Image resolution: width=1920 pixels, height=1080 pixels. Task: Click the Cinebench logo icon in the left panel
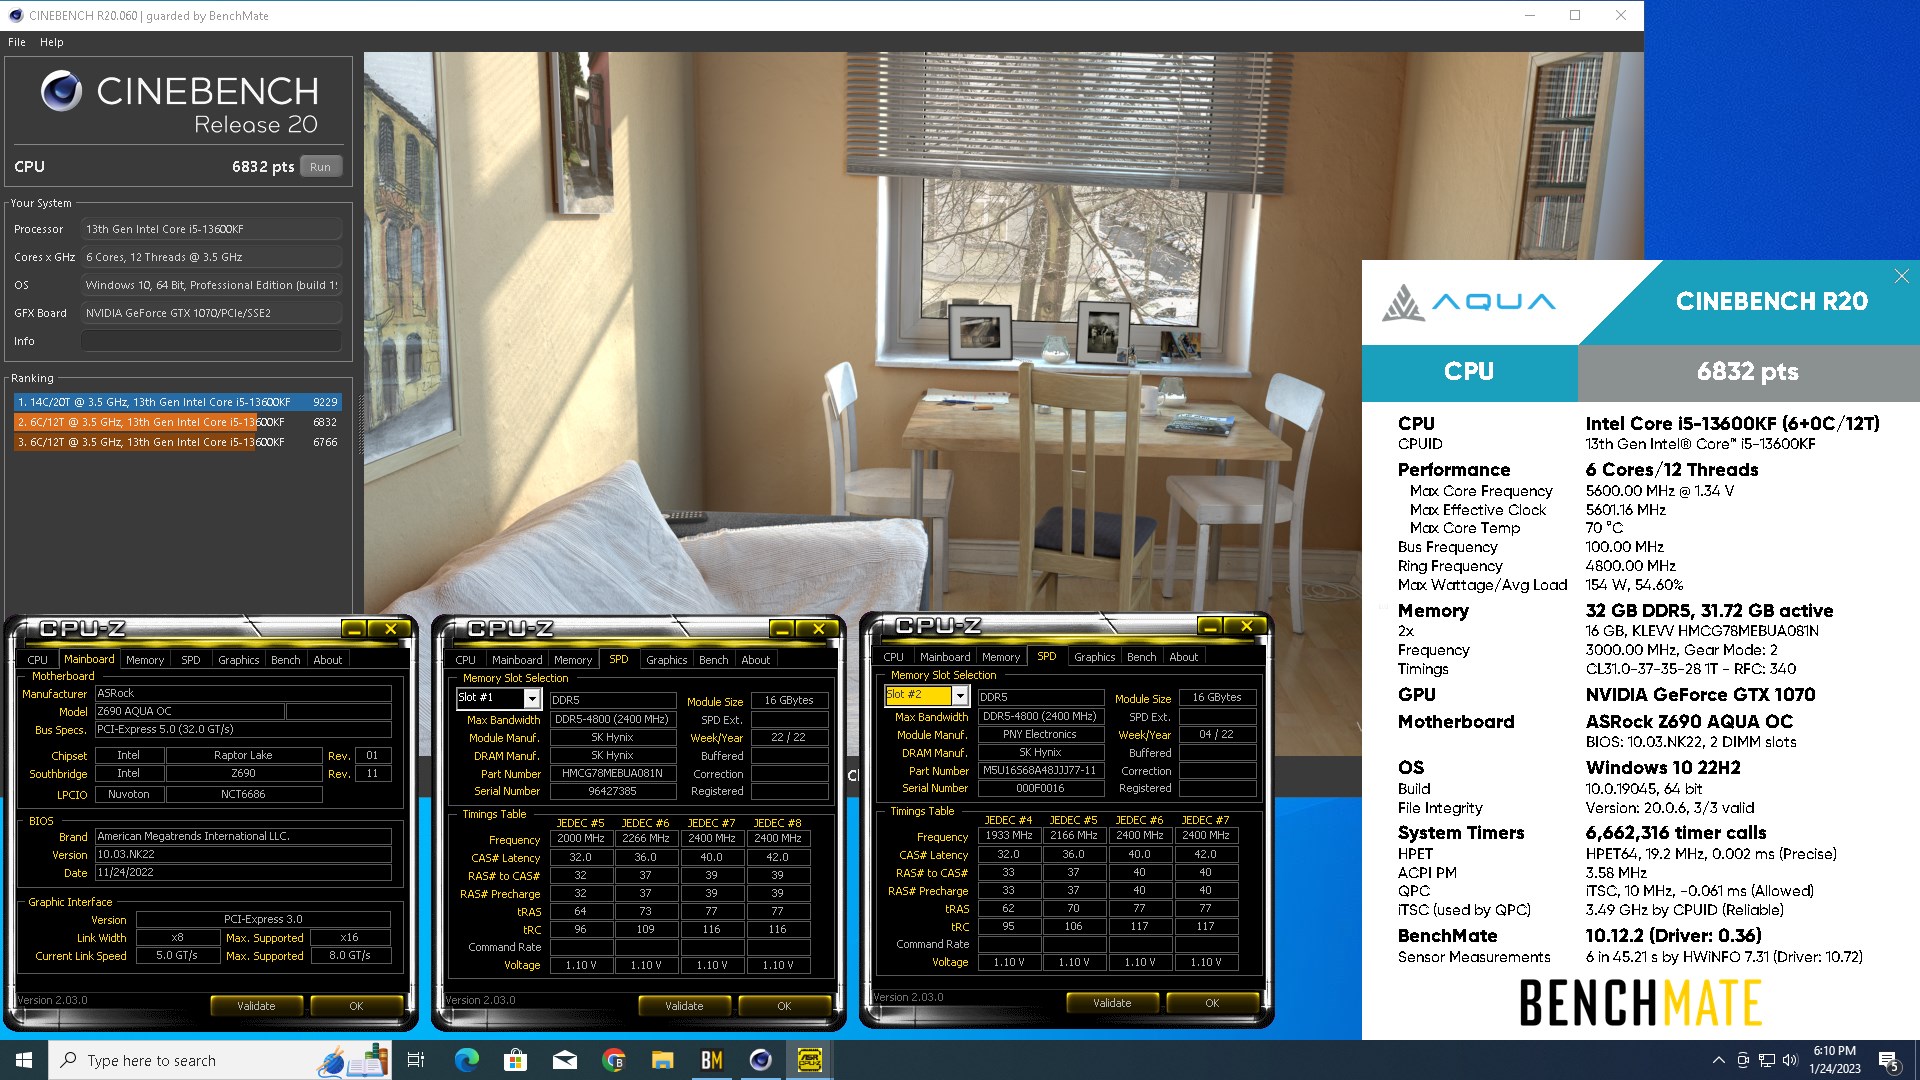point(61,91)
